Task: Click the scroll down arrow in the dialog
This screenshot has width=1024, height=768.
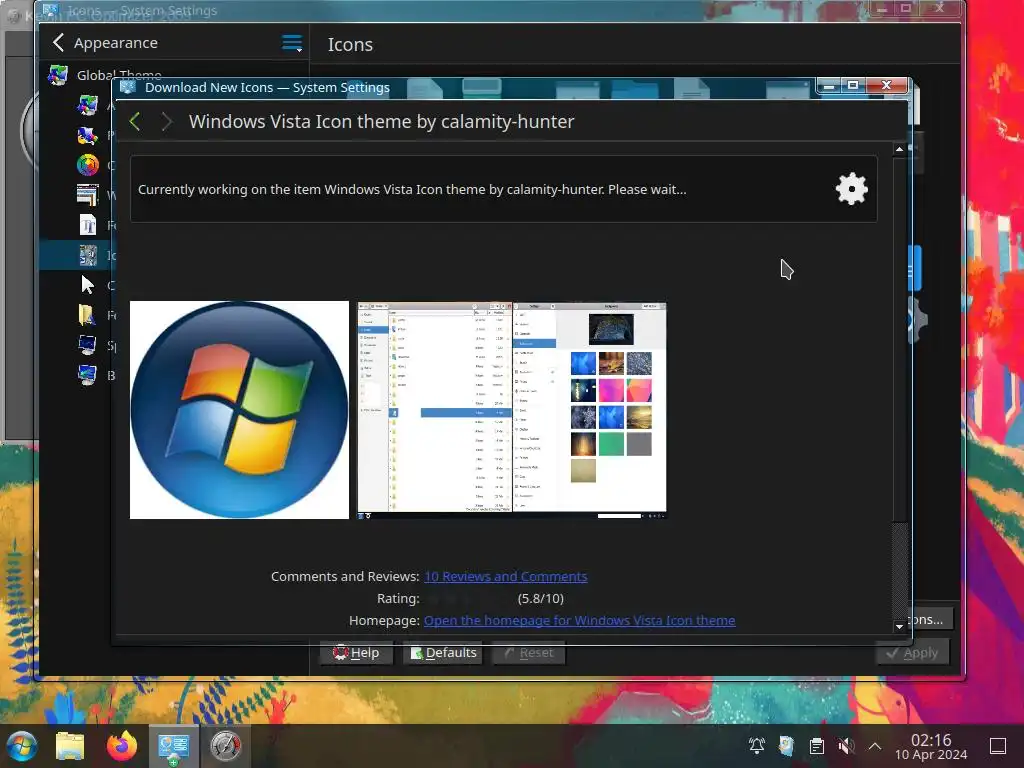Action: 899,626
